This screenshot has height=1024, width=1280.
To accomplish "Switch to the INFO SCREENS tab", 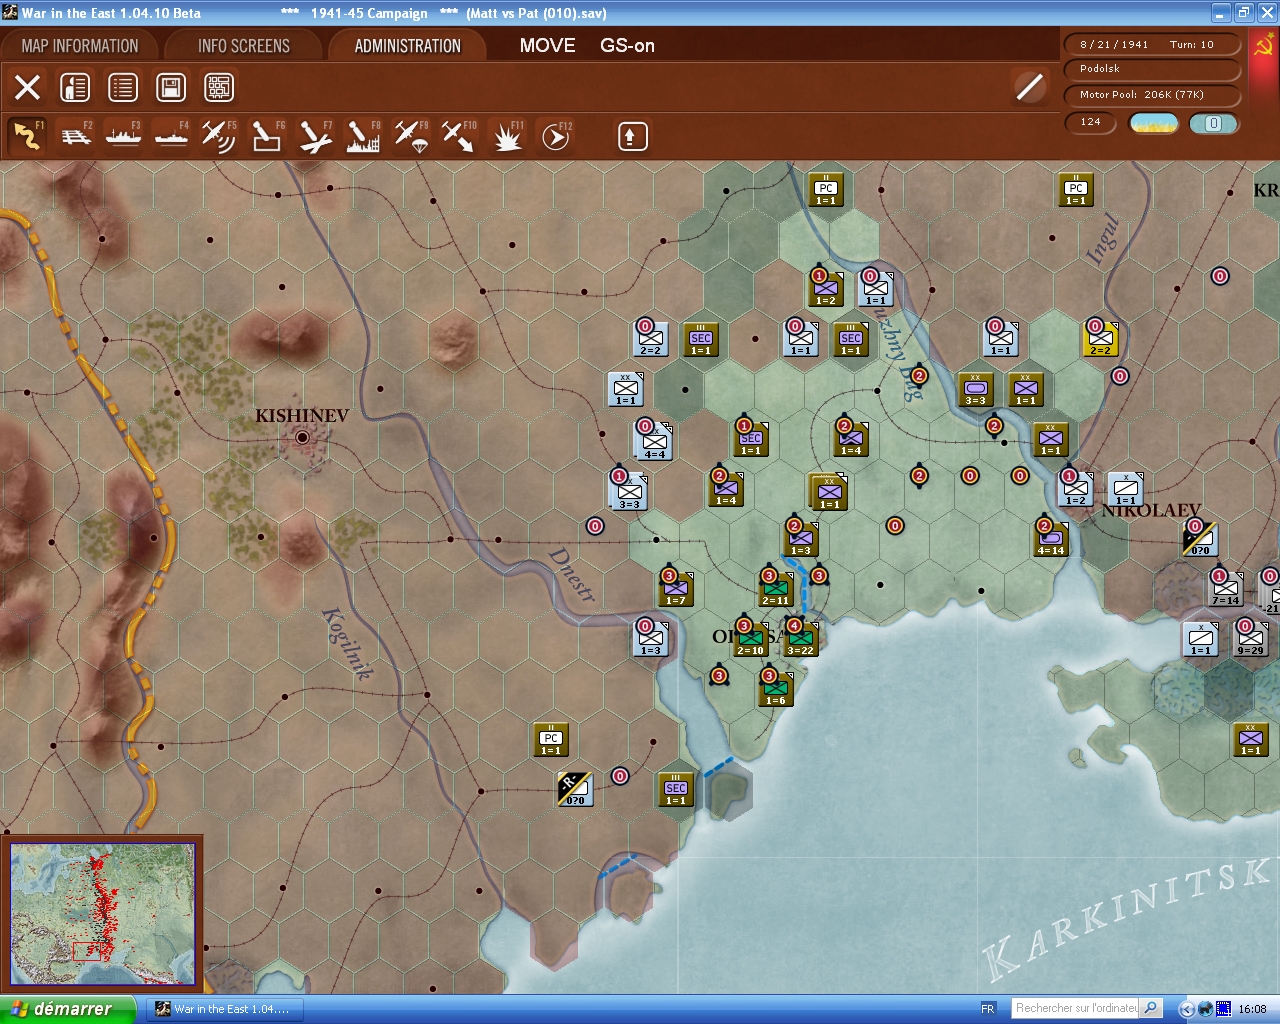I will tap(244, 46).
